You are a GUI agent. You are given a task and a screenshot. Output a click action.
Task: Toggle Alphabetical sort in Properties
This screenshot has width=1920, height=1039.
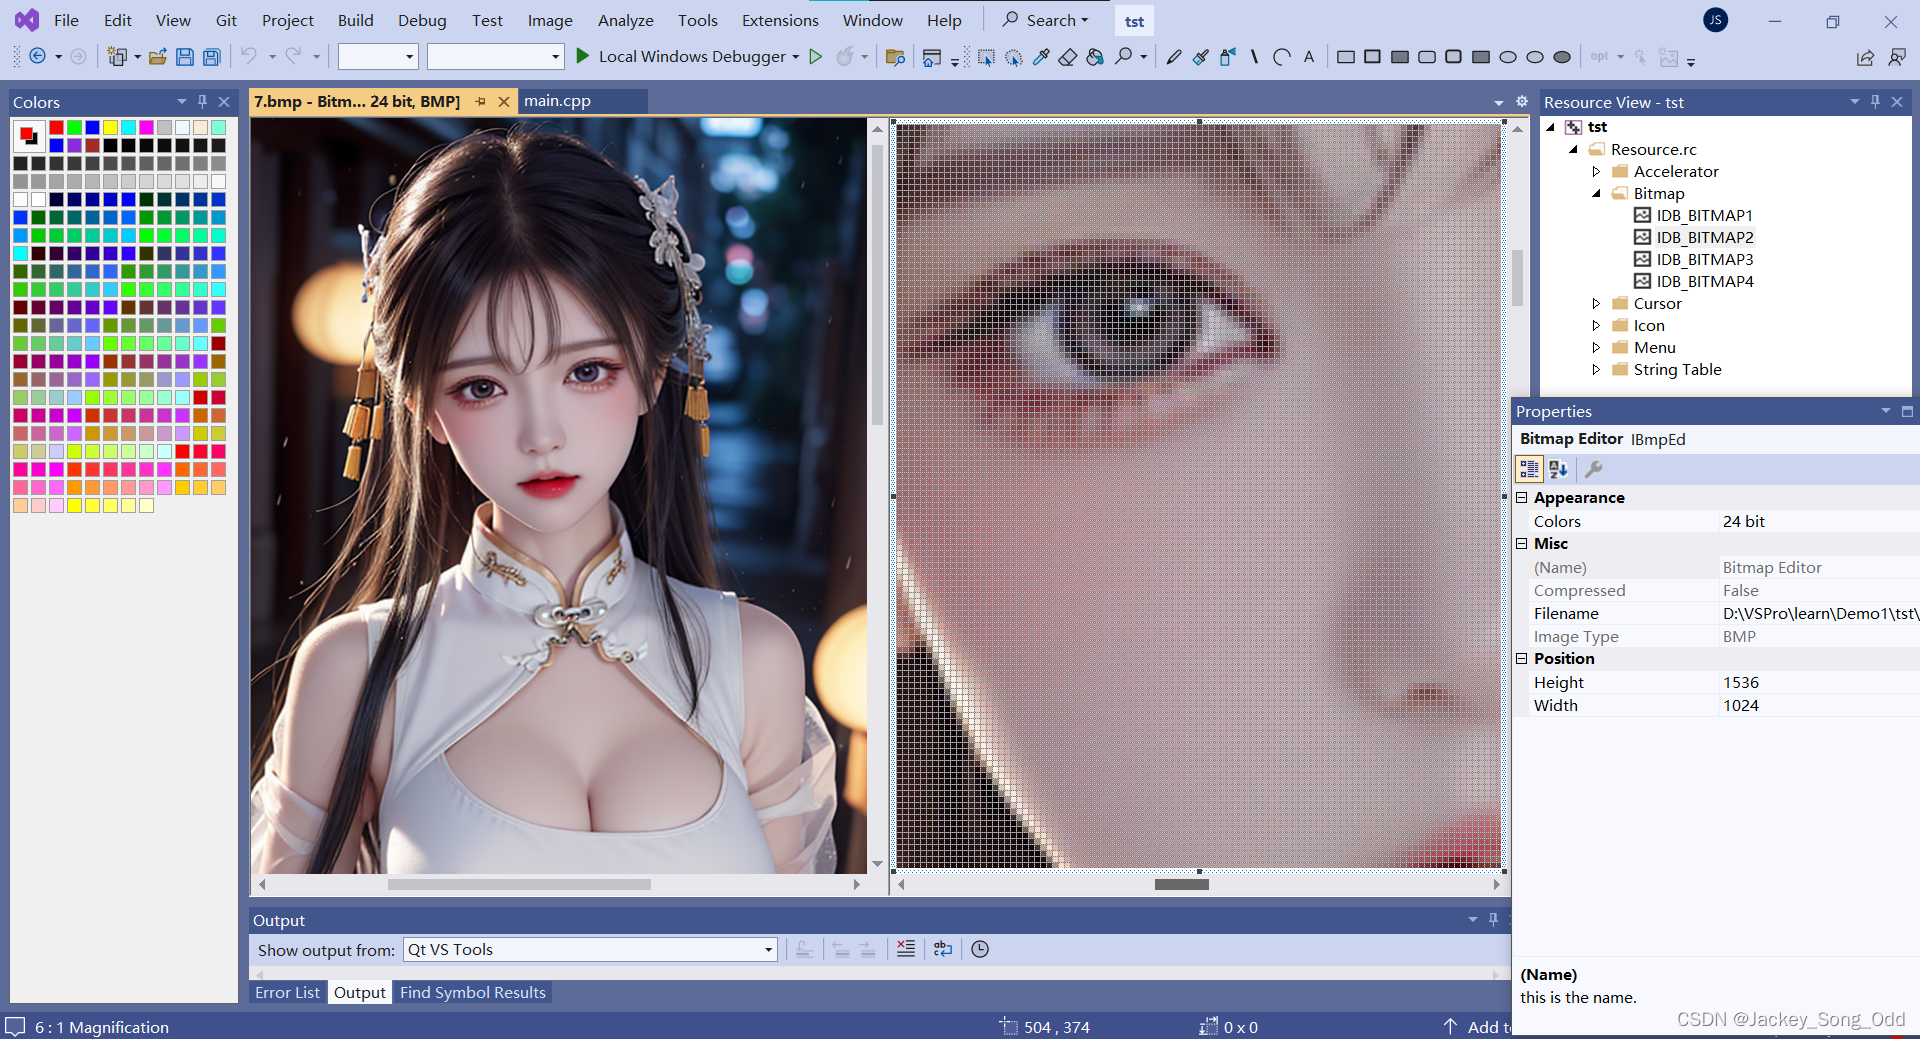[1558, 469]
